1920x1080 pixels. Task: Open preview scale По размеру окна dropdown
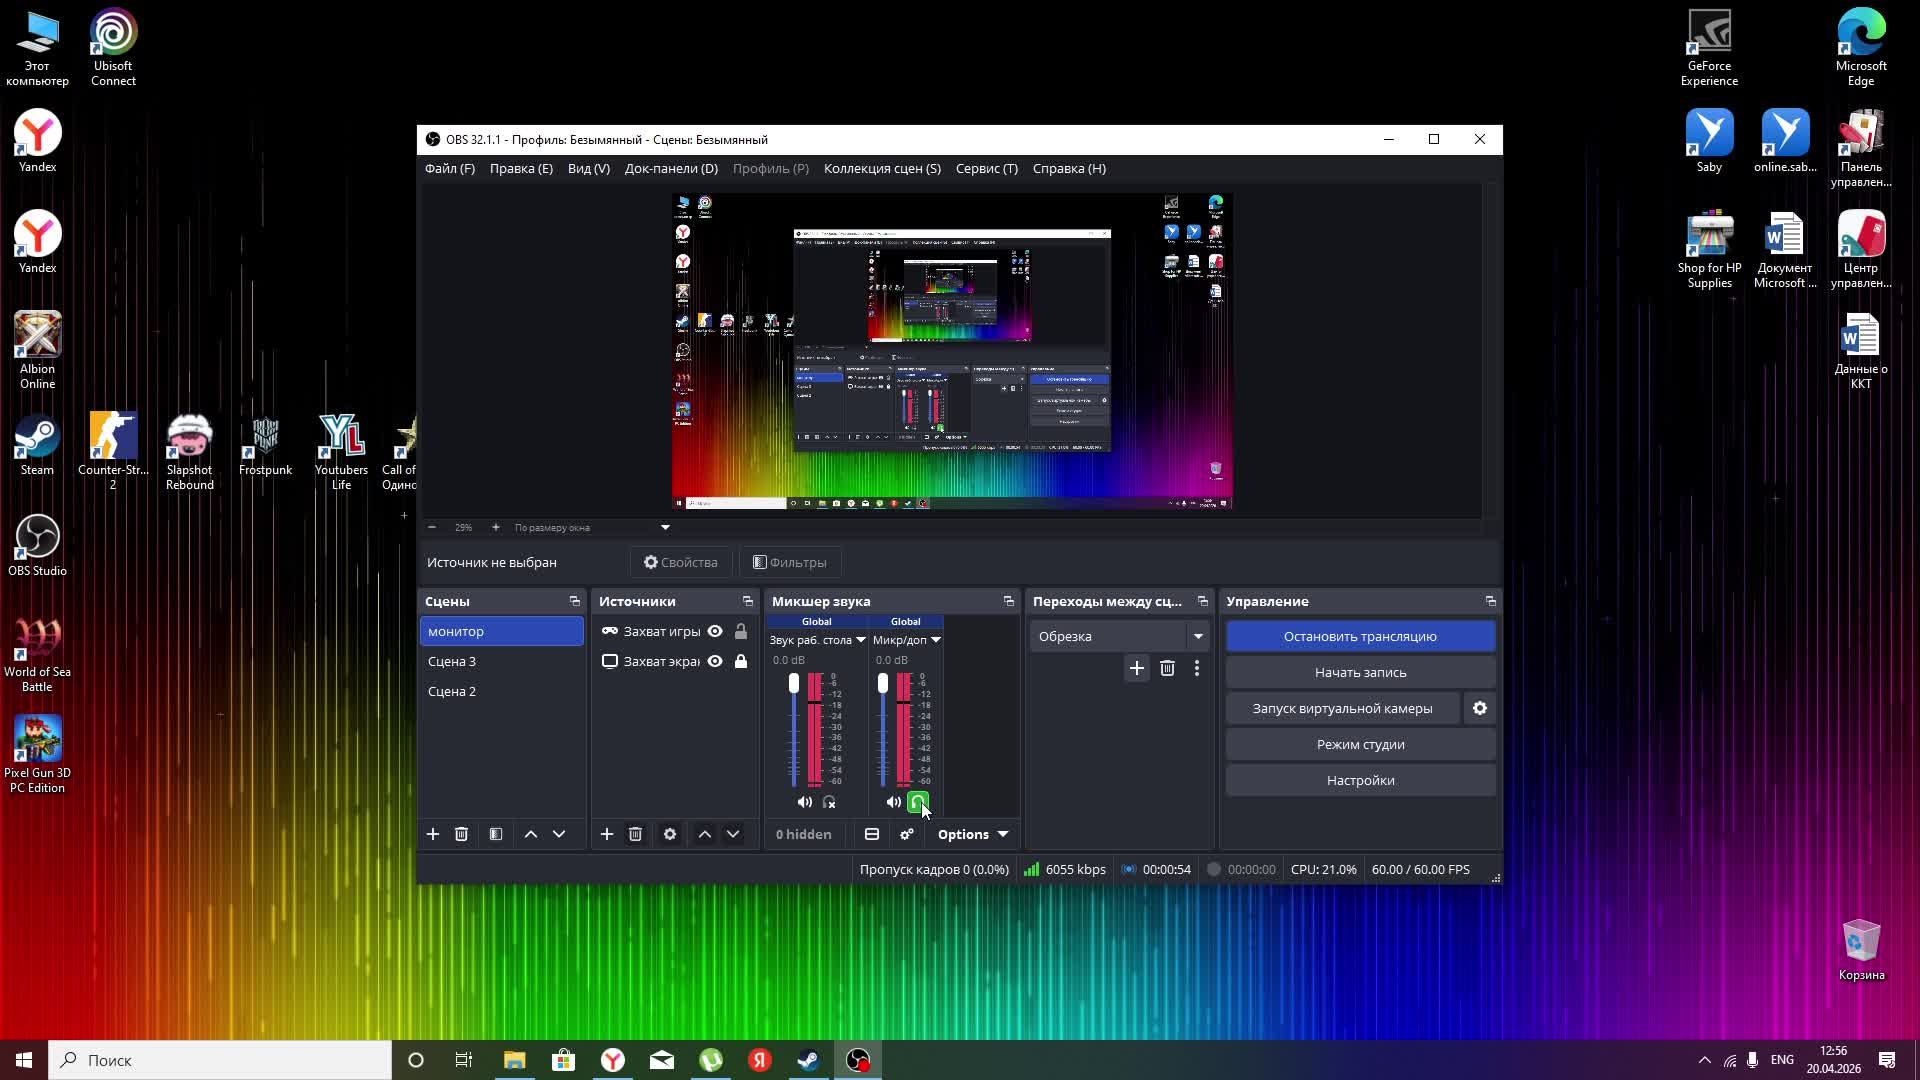click(x=665, y=527)
